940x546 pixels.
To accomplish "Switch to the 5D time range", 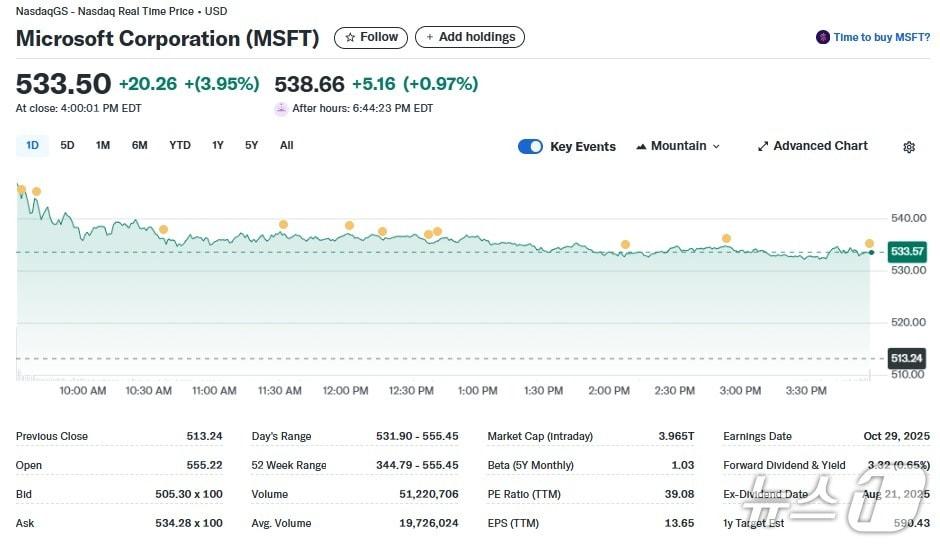I will 67,146.
